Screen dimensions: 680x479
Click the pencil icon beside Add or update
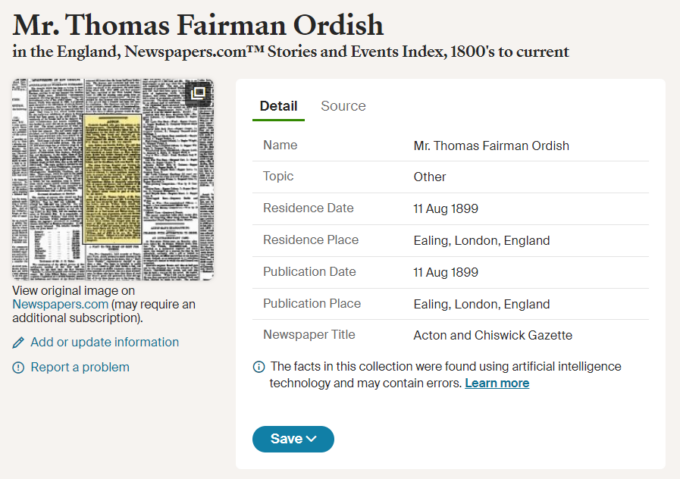pyautogui.click(x=18, y=342)
